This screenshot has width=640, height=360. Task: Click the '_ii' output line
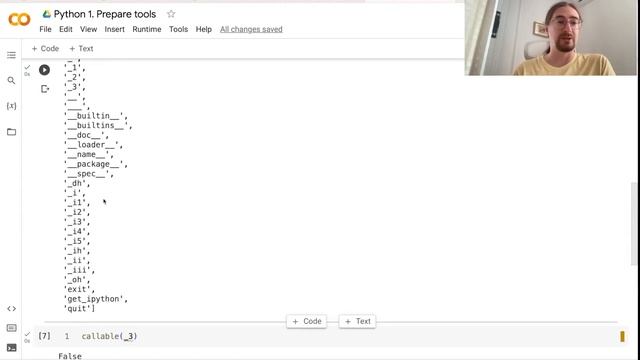[77, 260]
